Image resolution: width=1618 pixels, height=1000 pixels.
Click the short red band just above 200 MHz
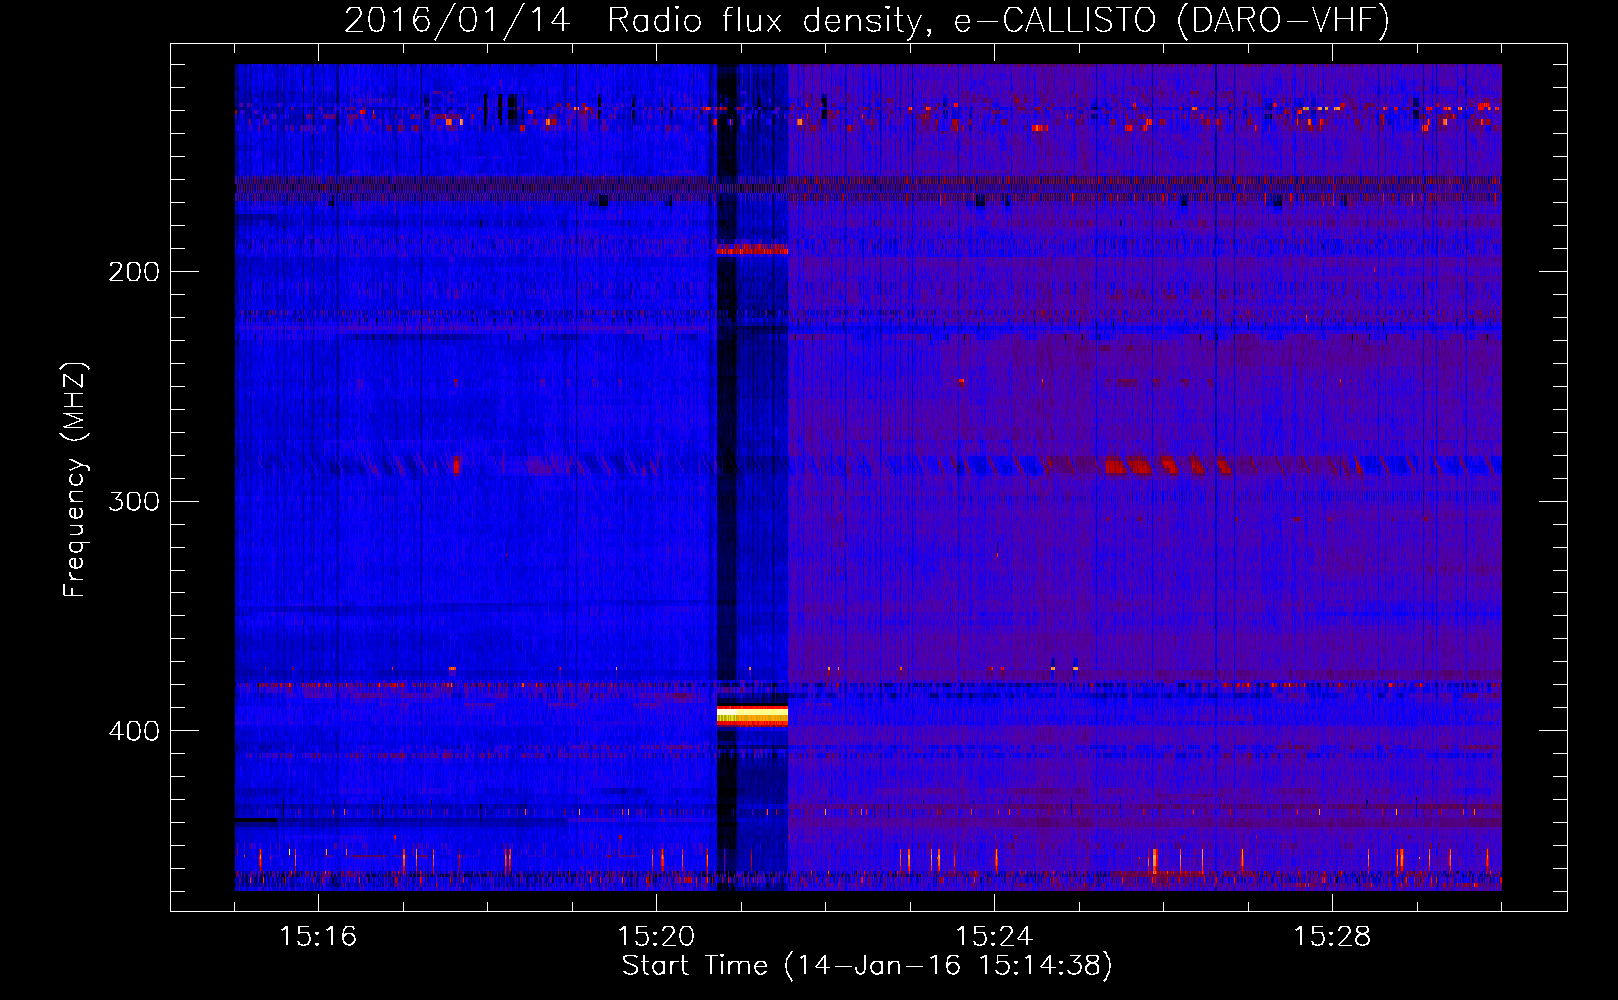(752, 248)
